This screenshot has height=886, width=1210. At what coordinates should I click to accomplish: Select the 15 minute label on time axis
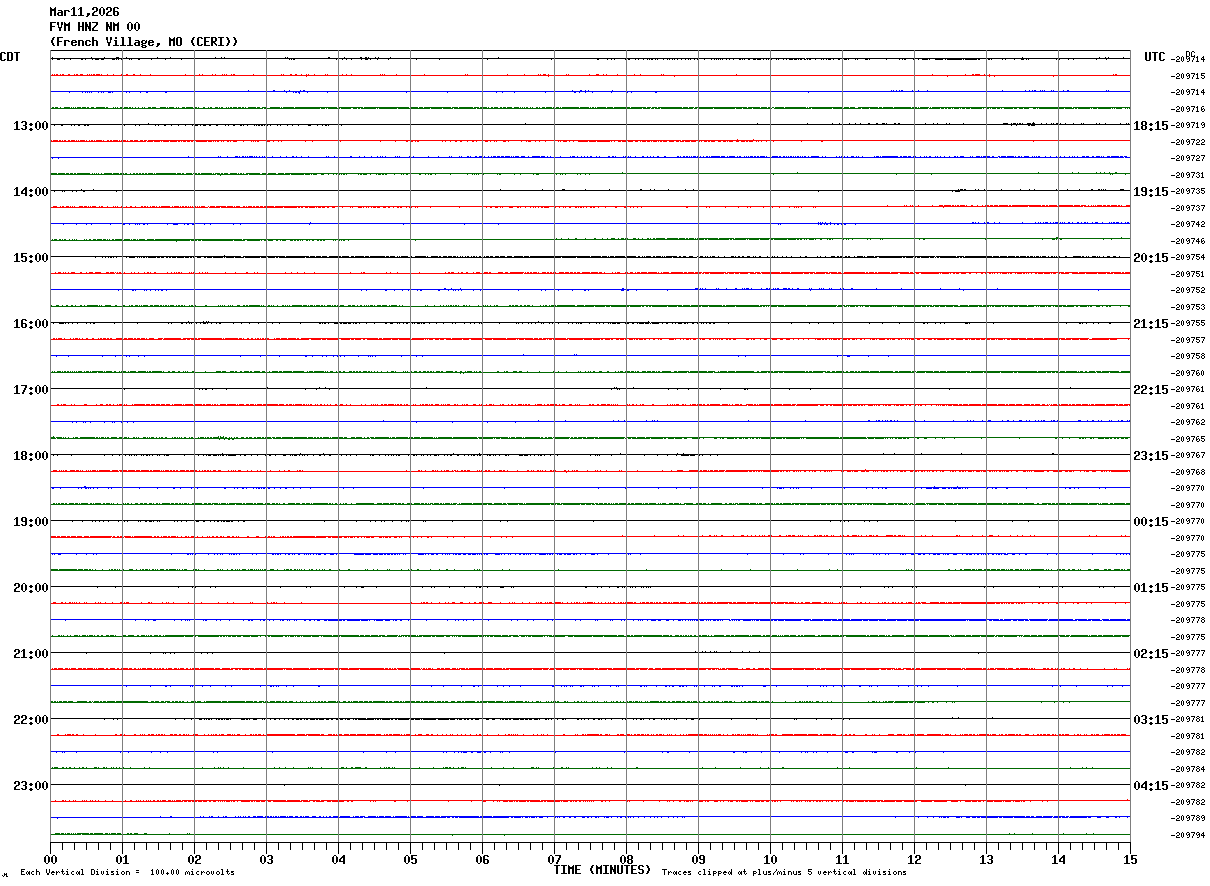click(1130, 859)
